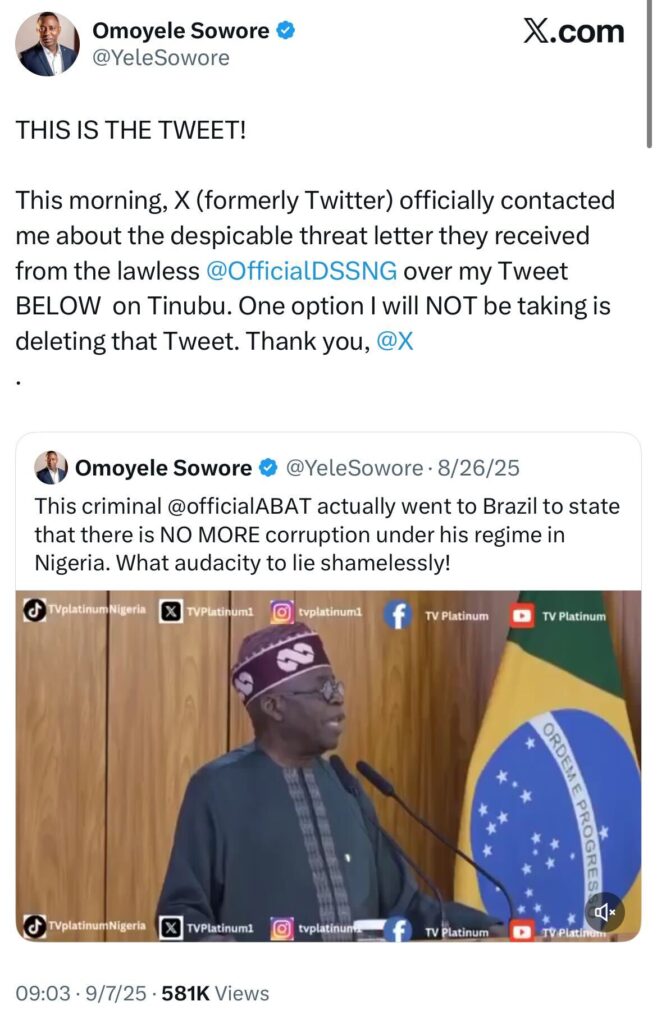Play the quoted tweet's video thumbnail
Image resolution: width=657 pixels, height=1024 pixels.
(328, 765)
